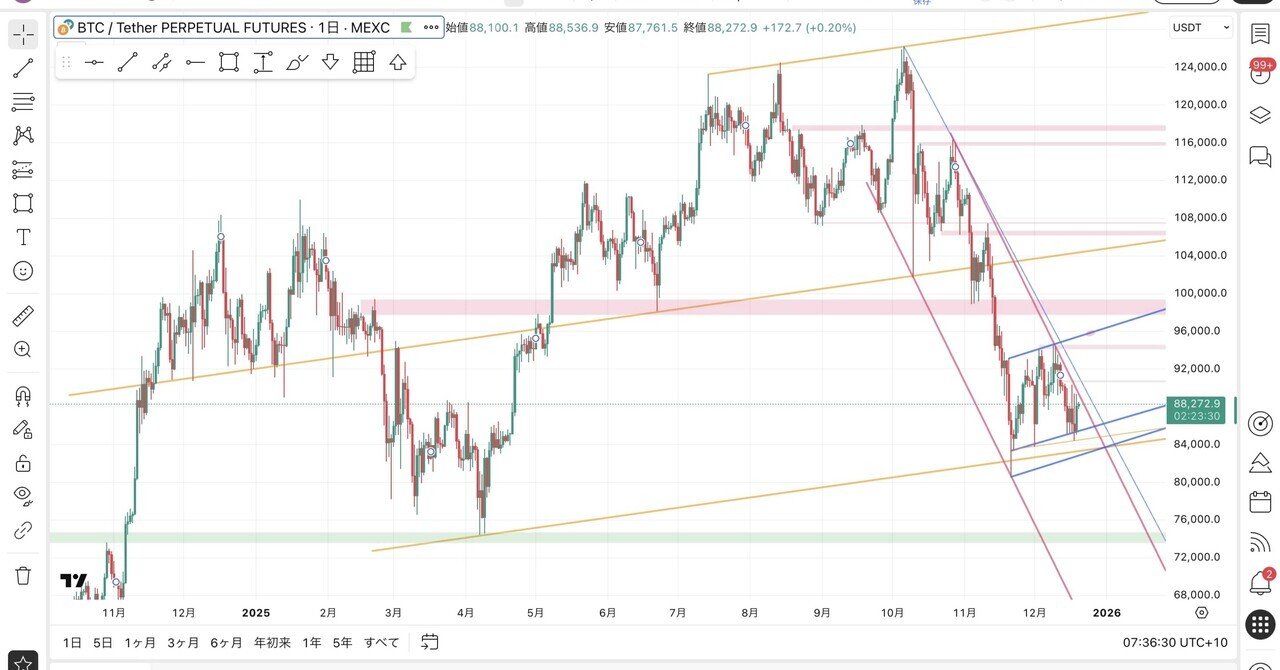Open alerts panel with 99+ badge

[x=1260, y=72]
